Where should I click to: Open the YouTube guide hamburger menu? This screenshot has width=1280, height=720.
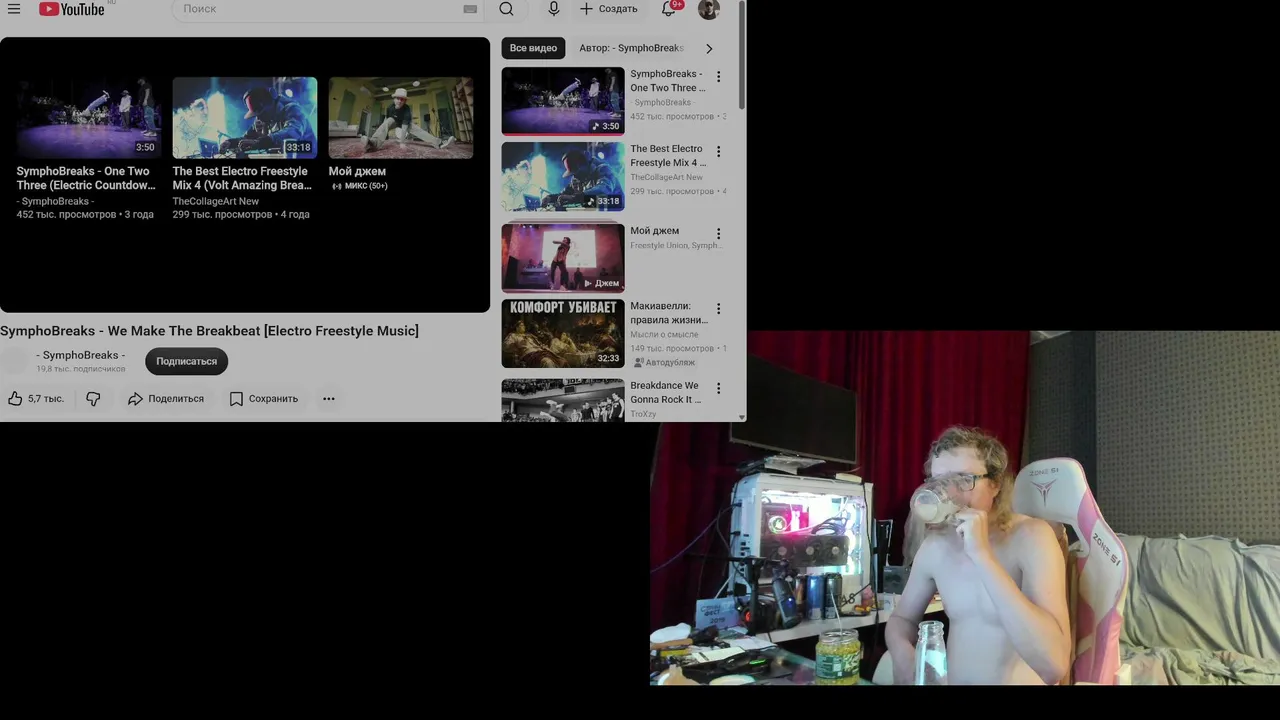14,9
